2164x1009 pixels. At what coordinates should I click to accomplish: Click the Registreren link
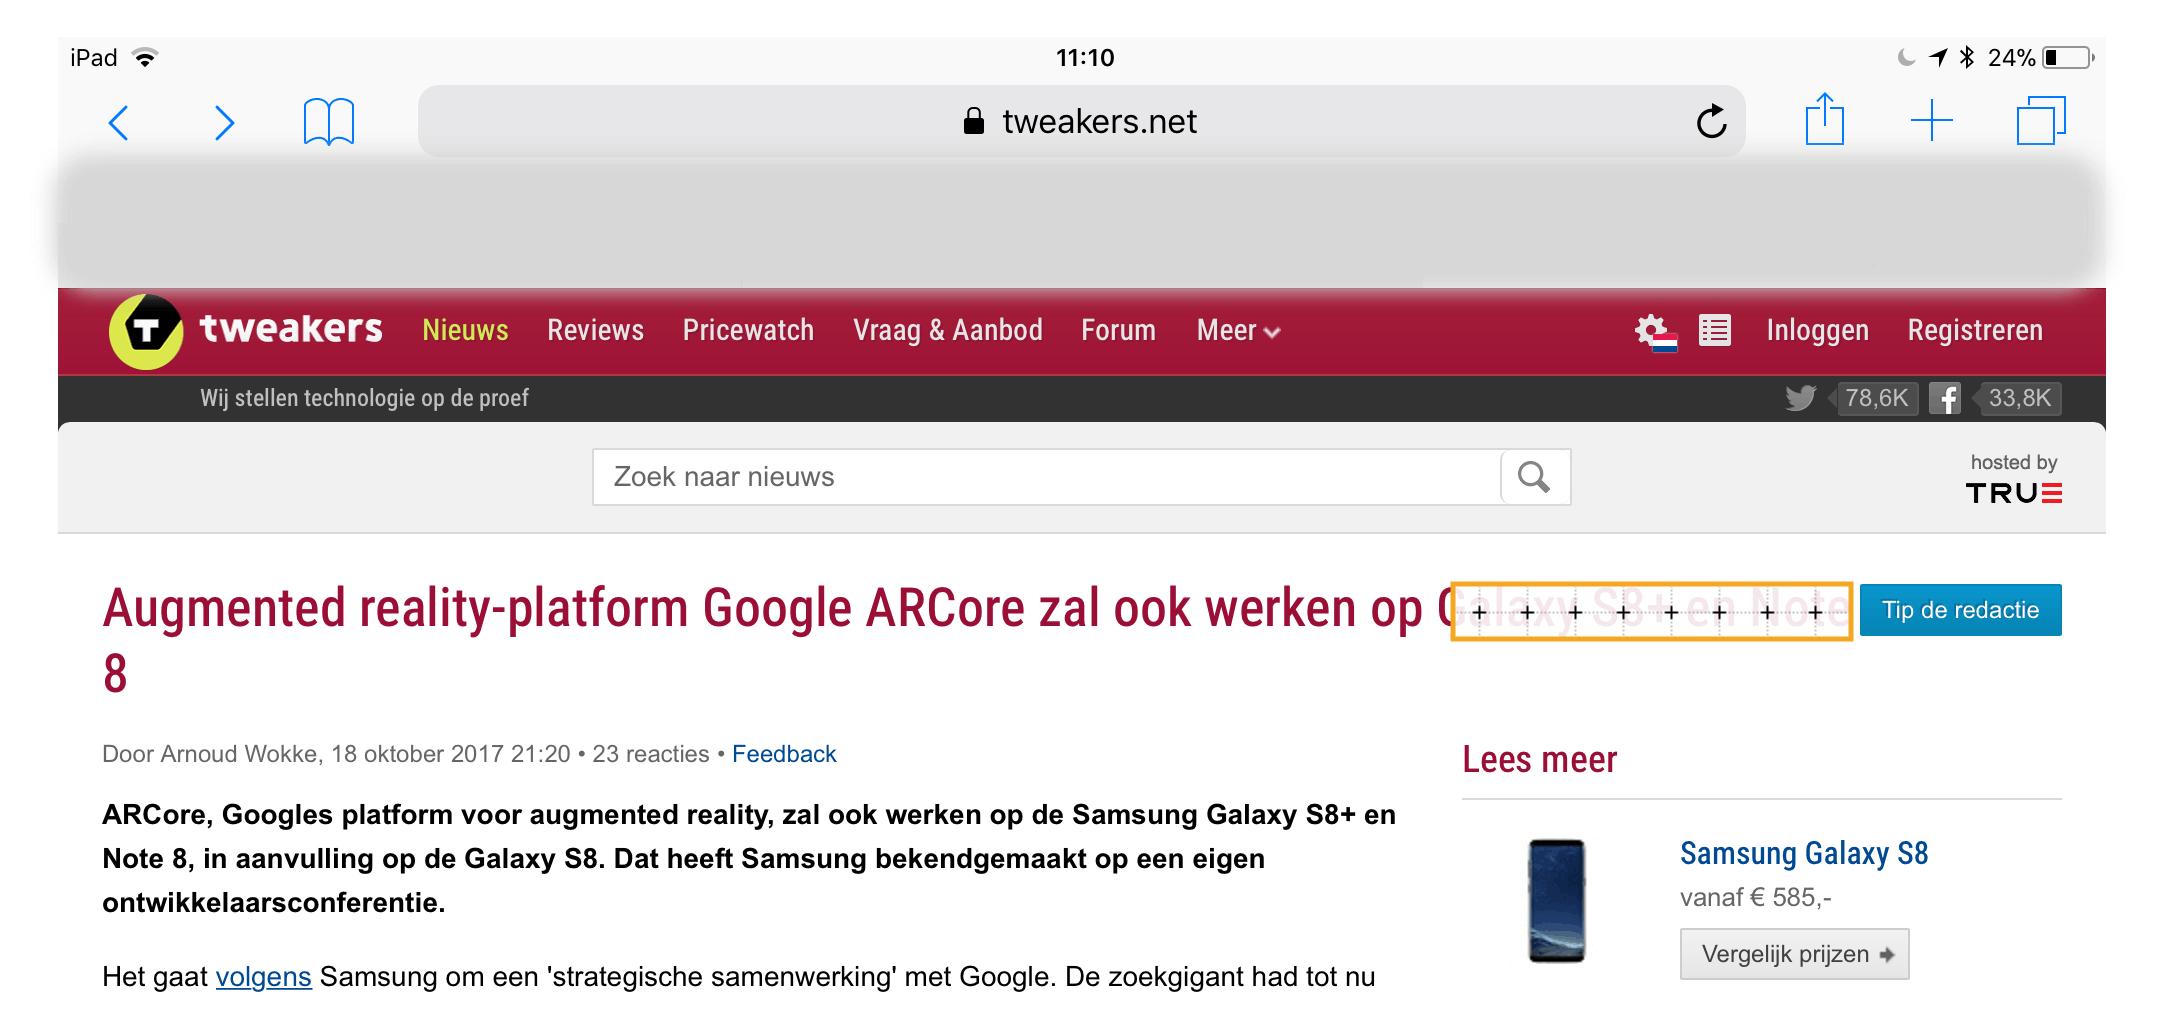[1975, 330]
